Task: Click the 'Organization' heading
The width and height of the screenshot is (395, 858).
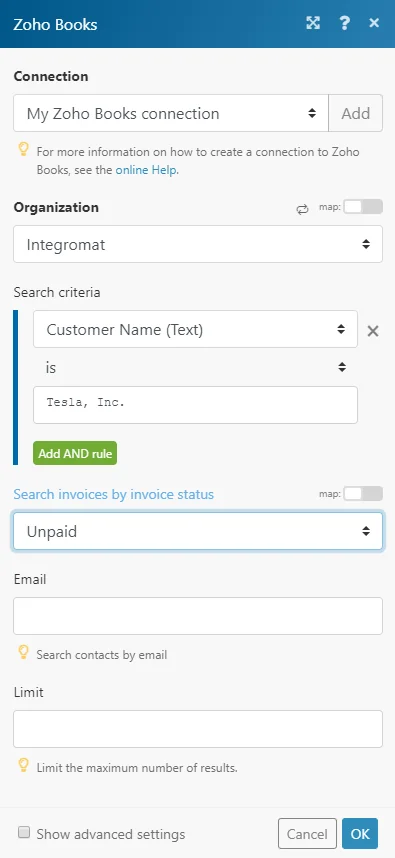Action: pyautogui.click(x=56, y=207)
